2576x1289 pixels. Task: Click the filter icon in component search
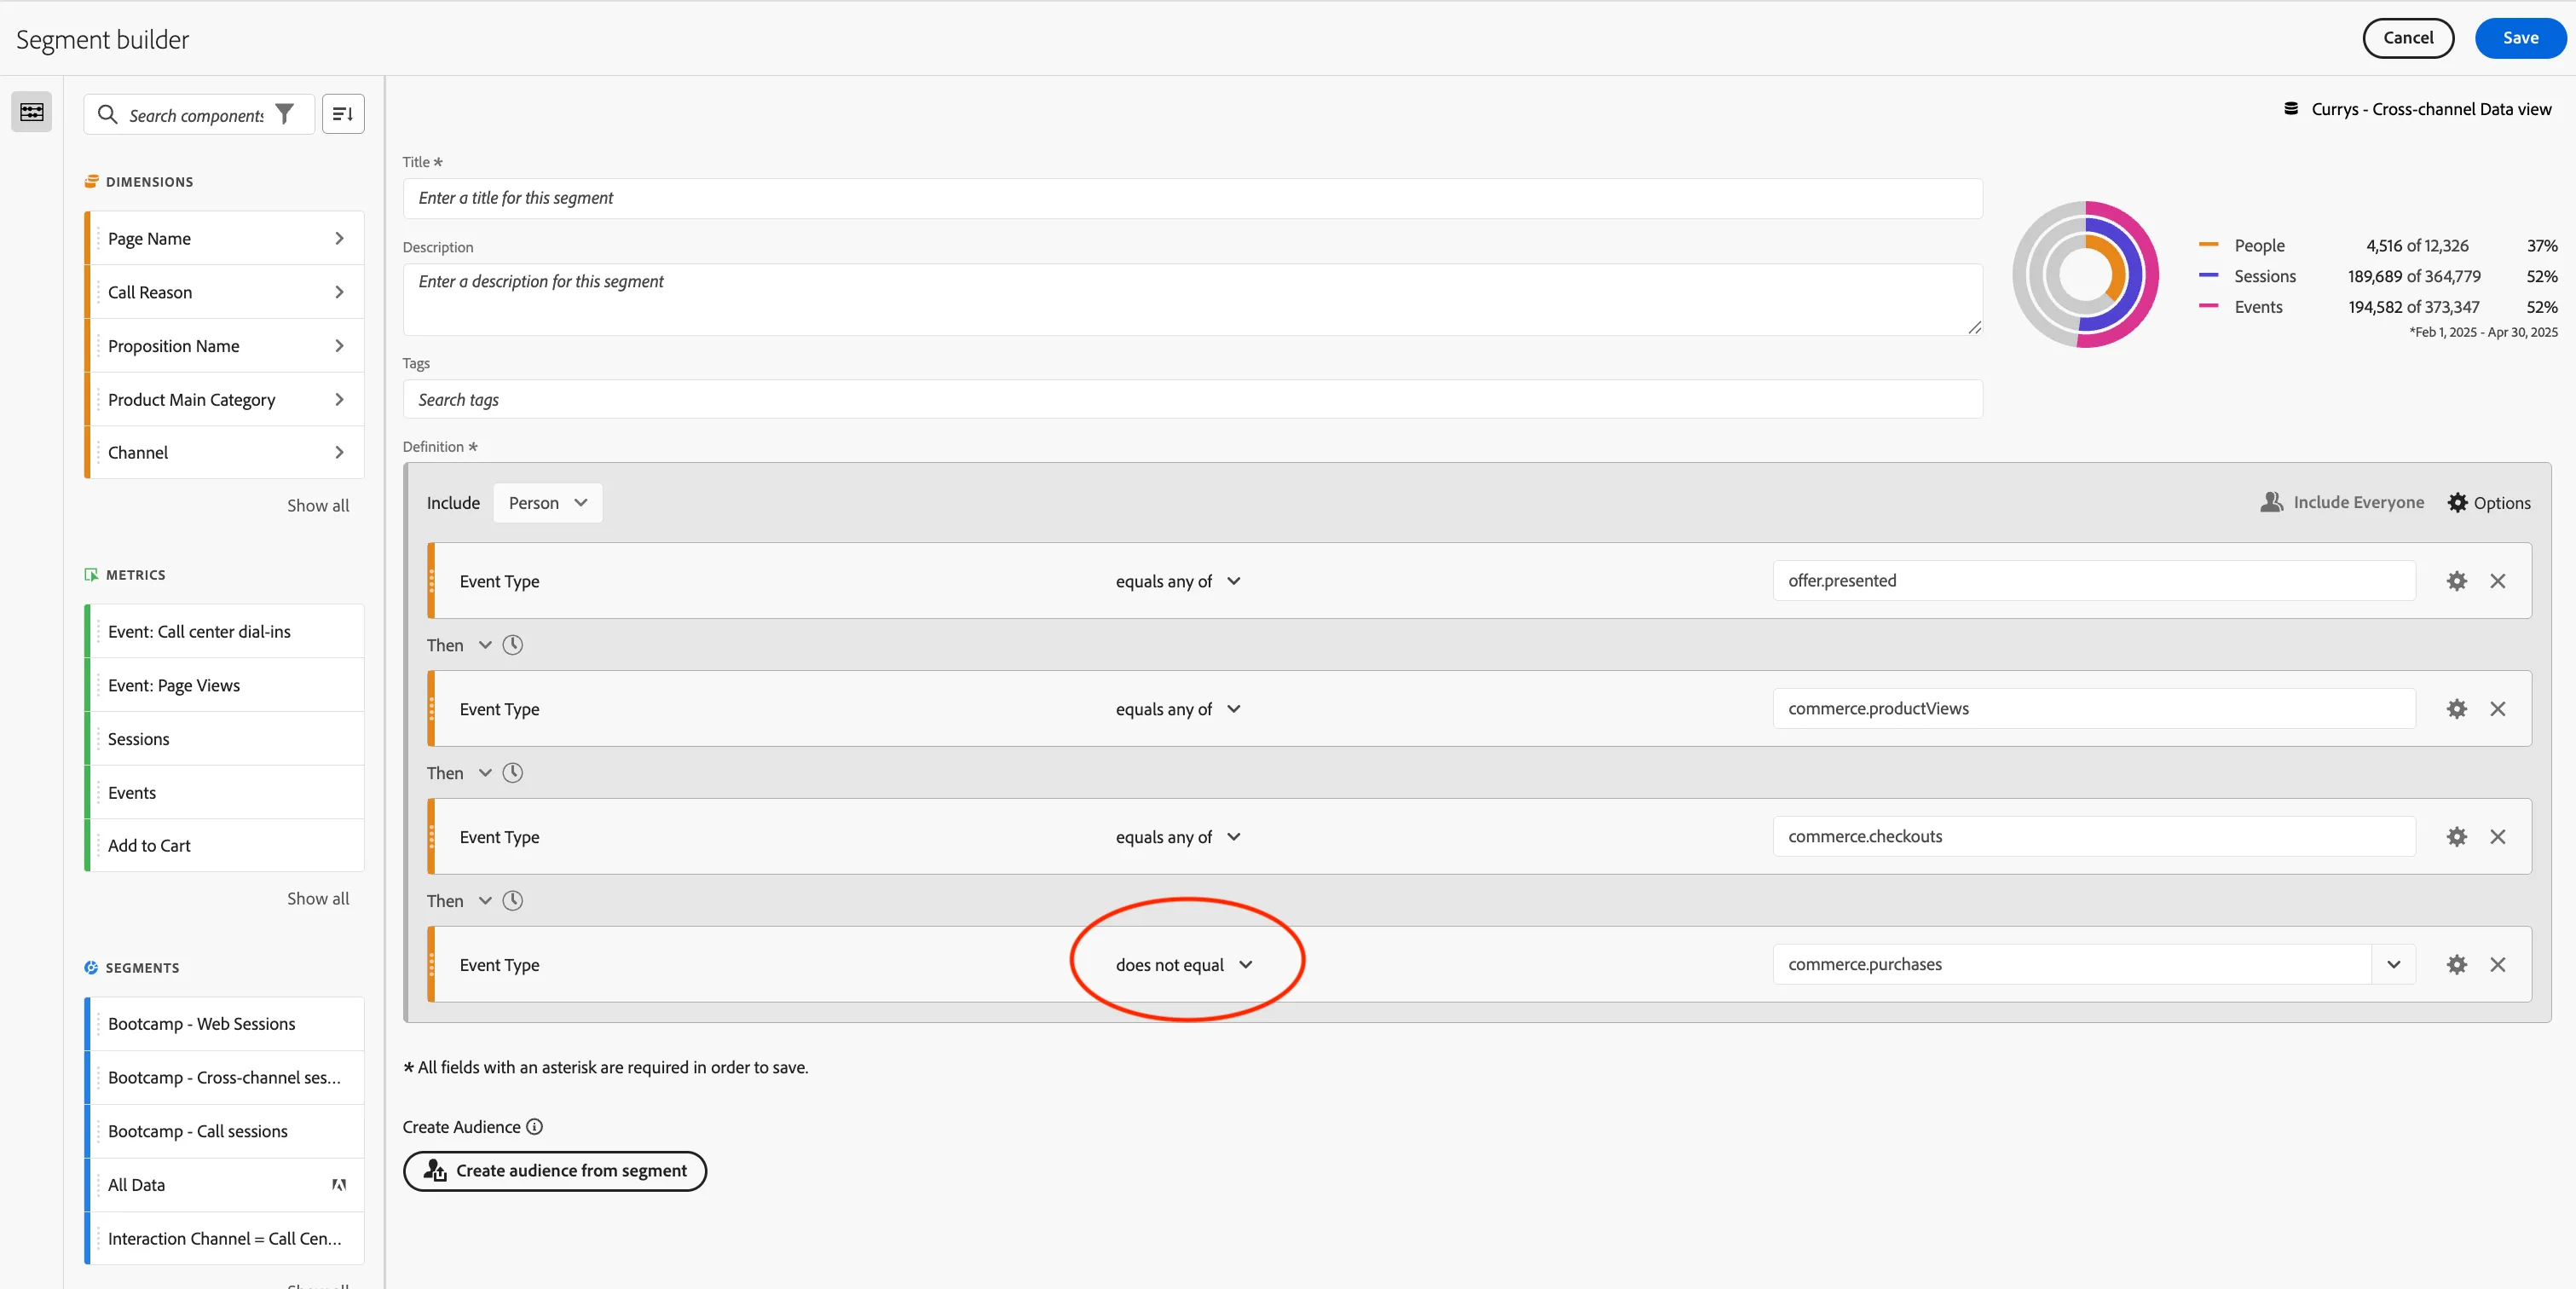pos(285,114)
